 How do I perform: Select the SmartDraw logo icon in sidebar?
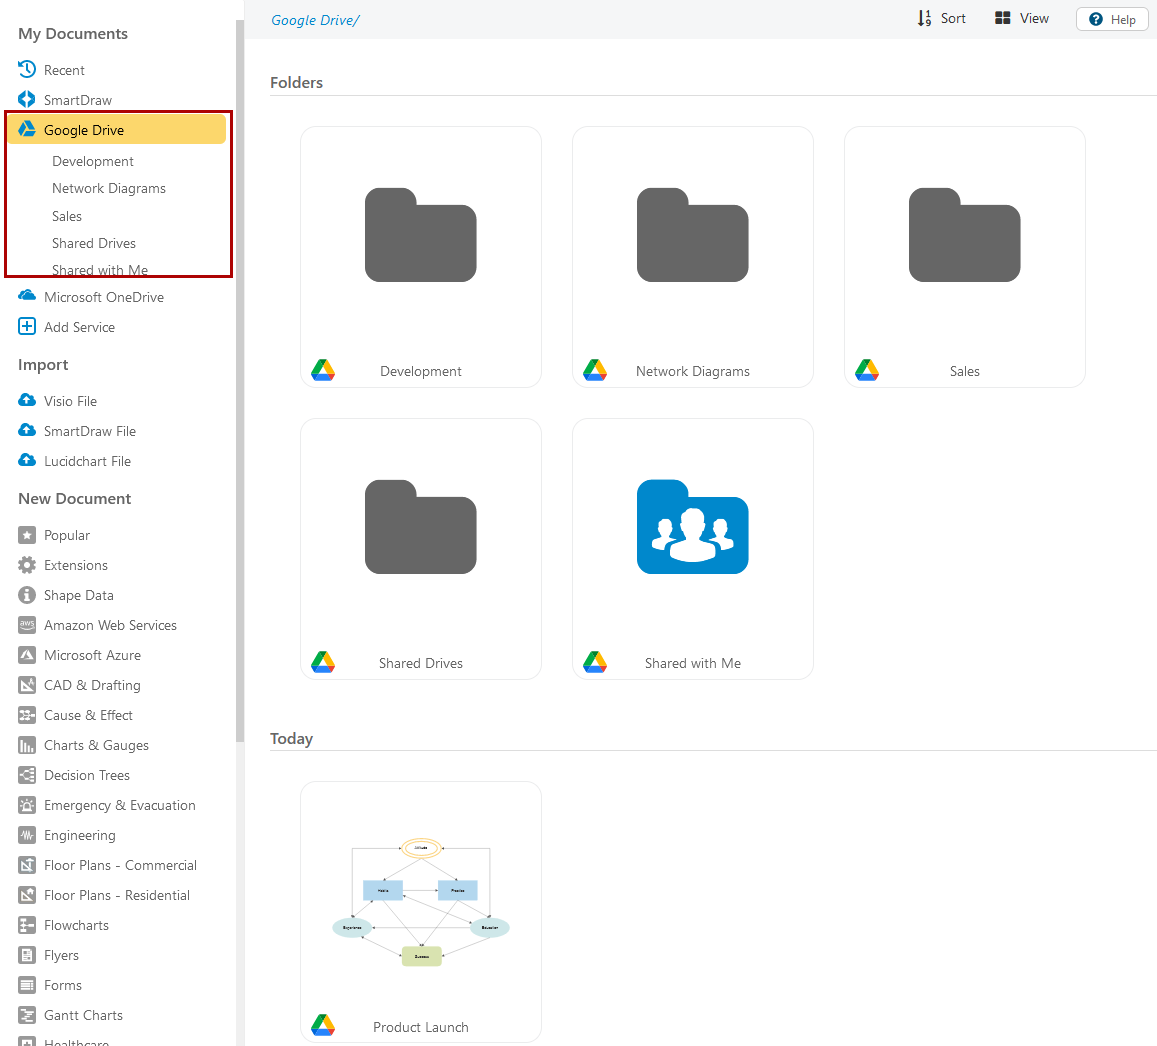tap(27, 100)
